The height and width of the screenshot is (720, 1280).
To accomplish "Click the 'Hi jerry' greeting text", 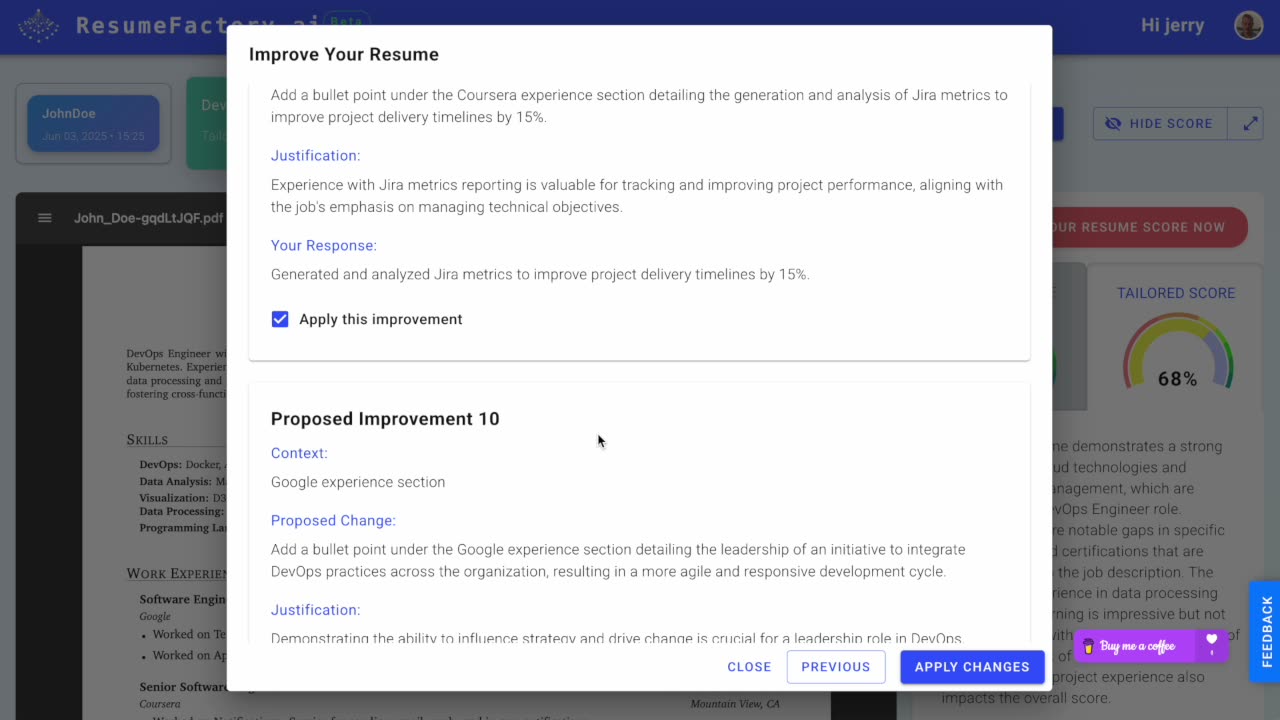I will tap(1173, 25).
